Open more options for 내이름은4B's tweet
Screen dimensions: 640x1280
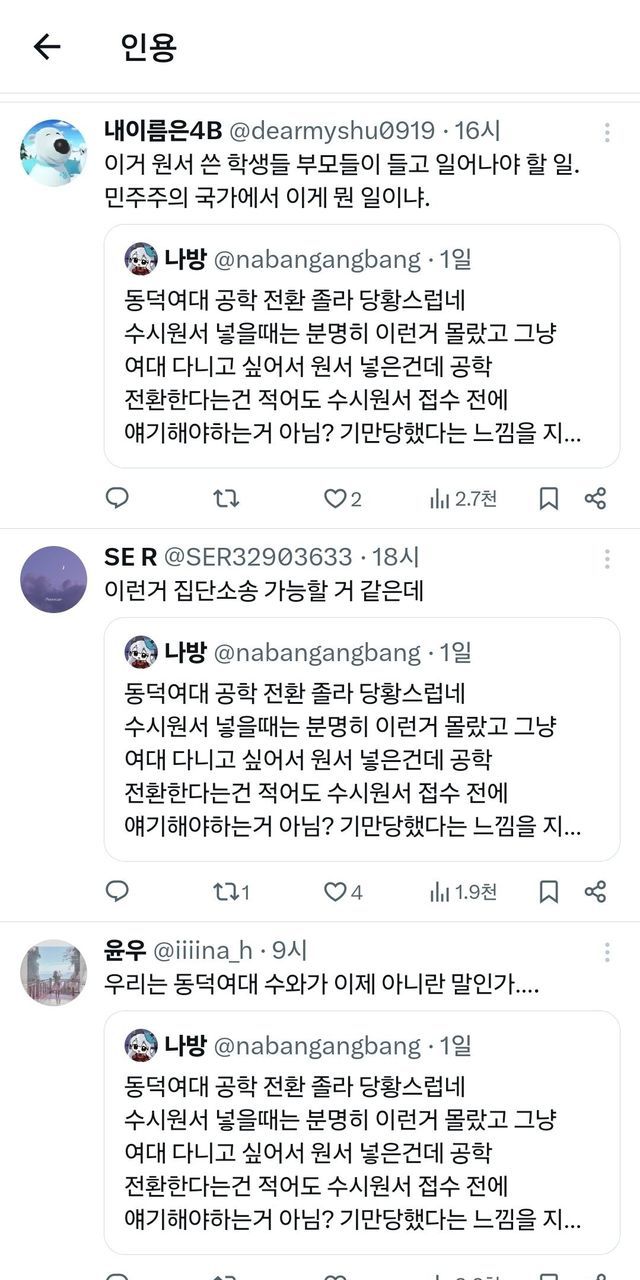tap(607, 133)
